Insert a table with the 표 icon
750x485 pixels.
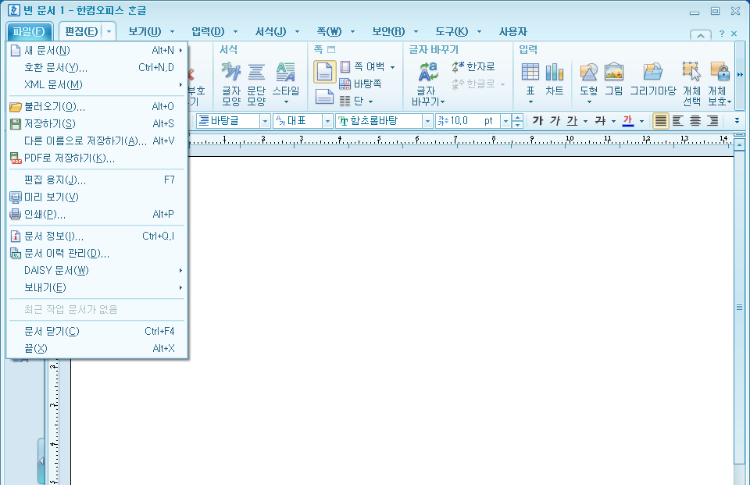coord(530,82)
